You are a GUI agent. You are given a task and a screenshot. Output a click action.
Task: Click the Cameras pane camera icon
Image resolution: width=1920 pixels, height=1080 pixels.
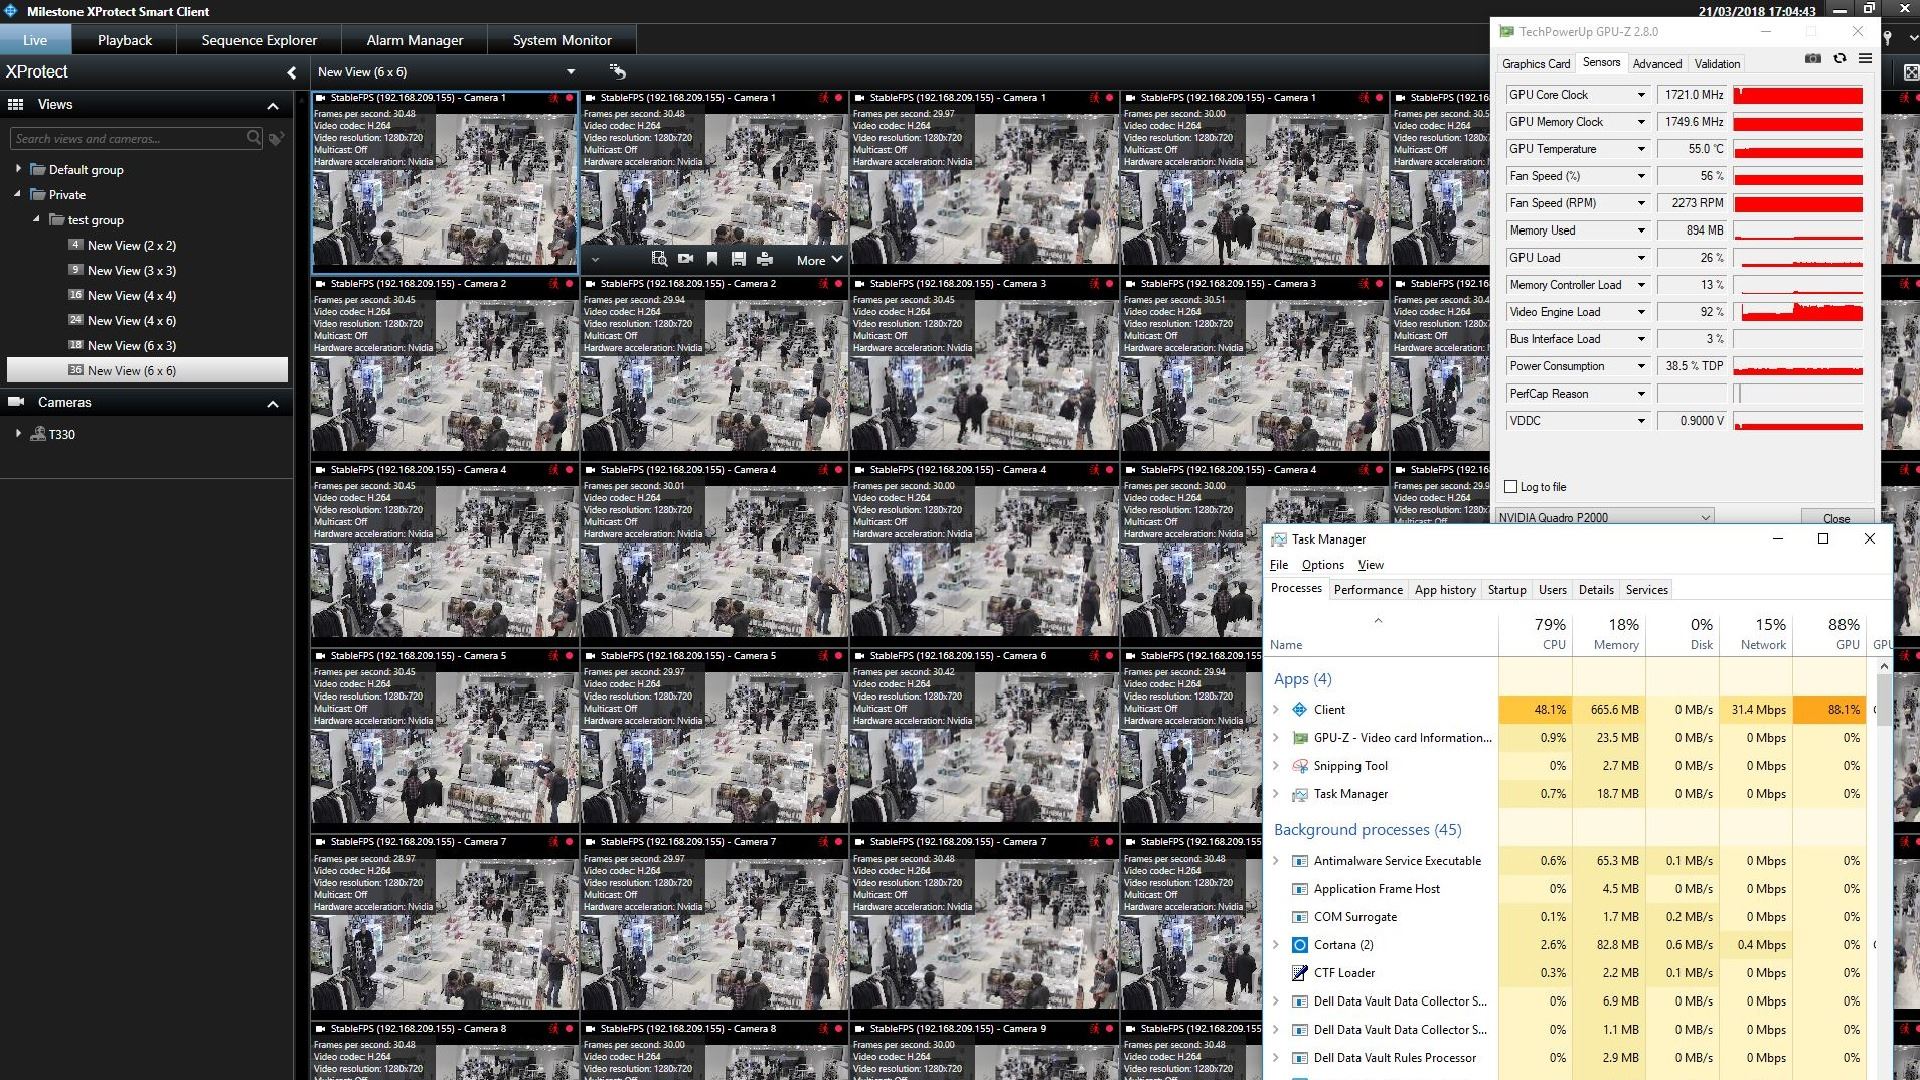click(16, 402)
